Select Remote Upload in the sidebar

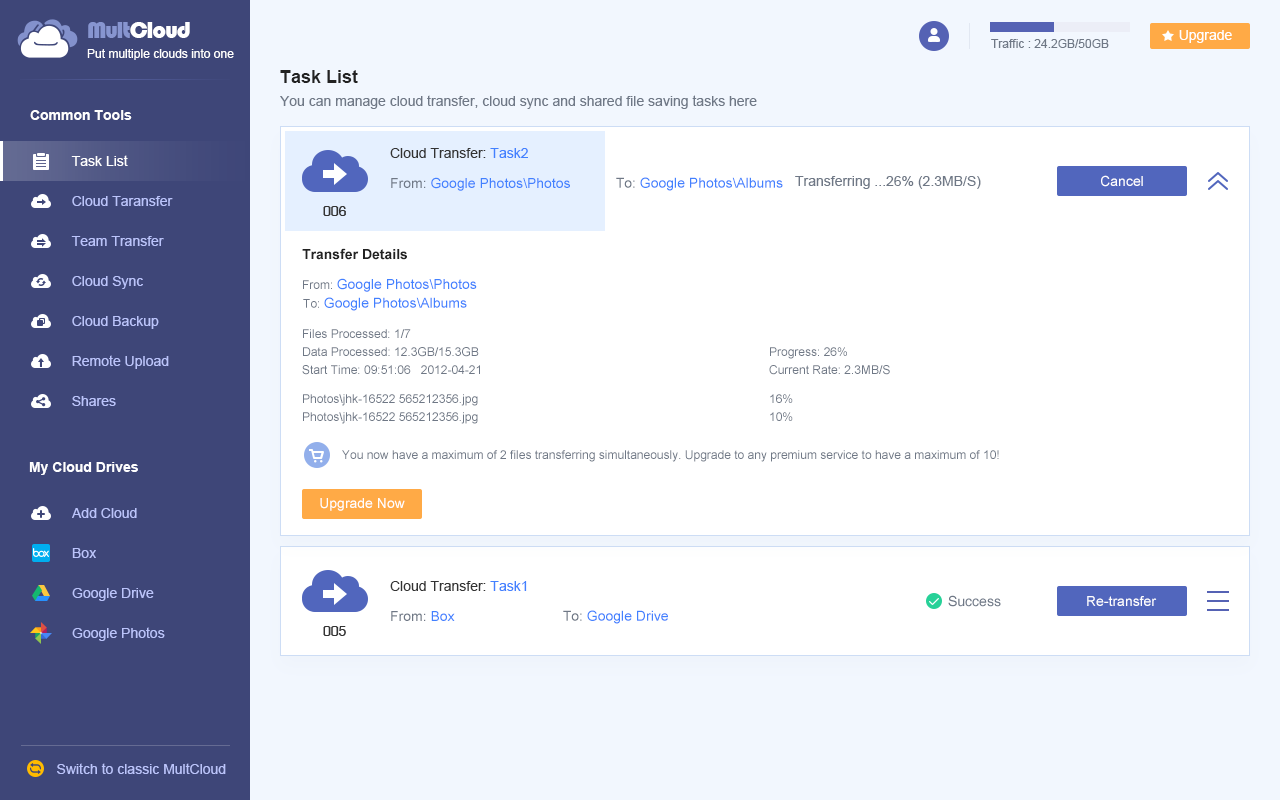click(x=40, y=361)
